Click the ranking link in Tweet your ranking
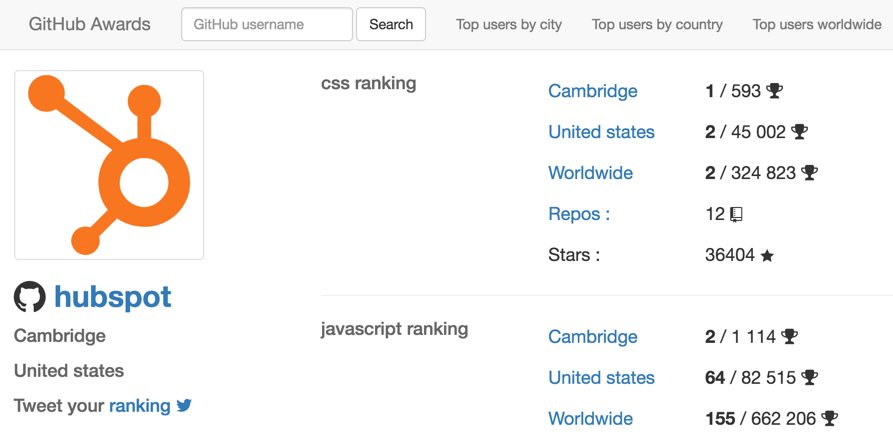The height and width of the screenshot is (441, 893). (x=140, y=406)
